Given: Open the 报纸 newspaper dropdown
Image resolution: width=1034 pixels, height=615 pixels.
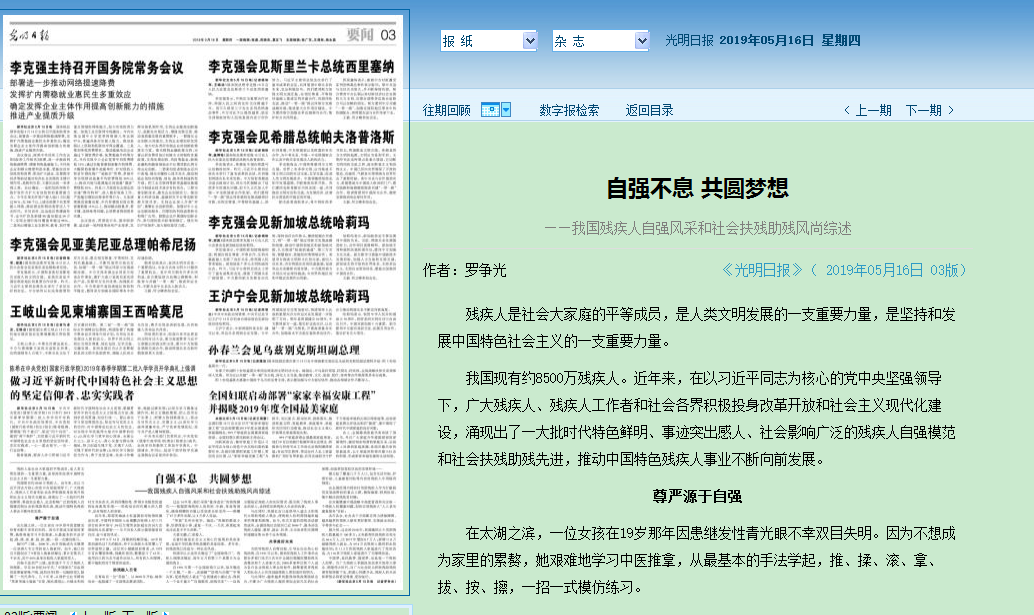Looking at the screenshot, I should click(x=489, y=41).
